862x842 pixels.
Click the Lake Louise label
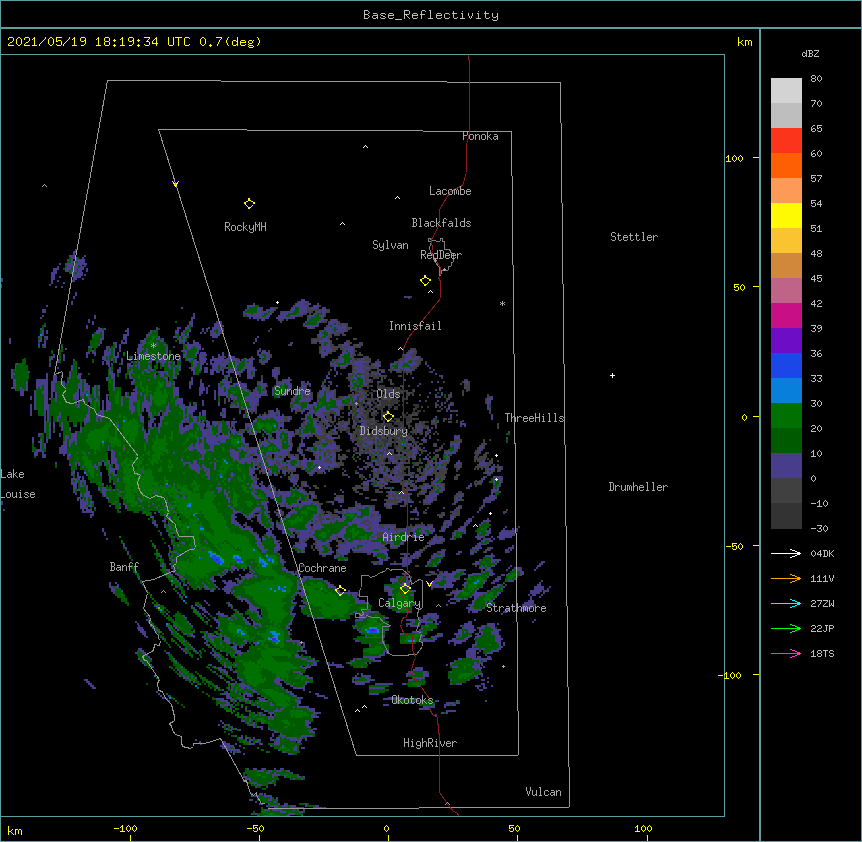pyautogui.click(x=18, y=484)
